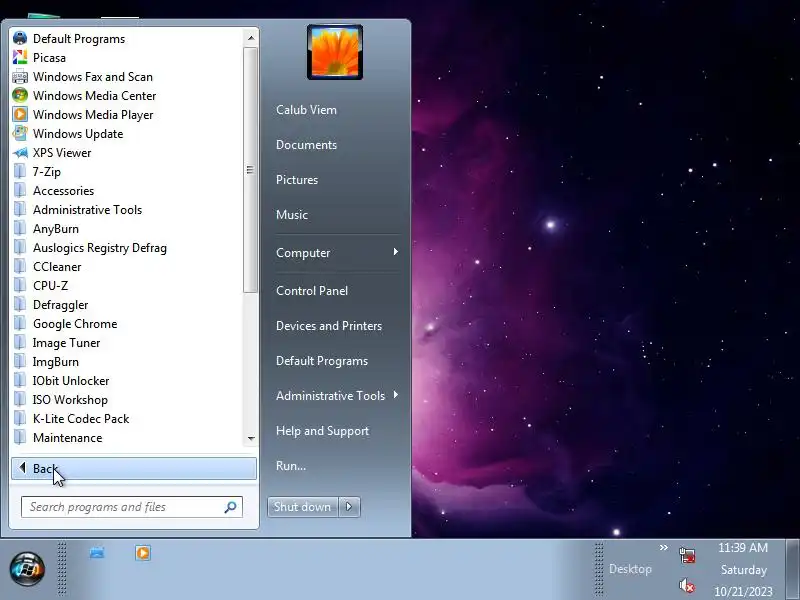Open the ISO Workshop folder

click(x=70, y=399)
